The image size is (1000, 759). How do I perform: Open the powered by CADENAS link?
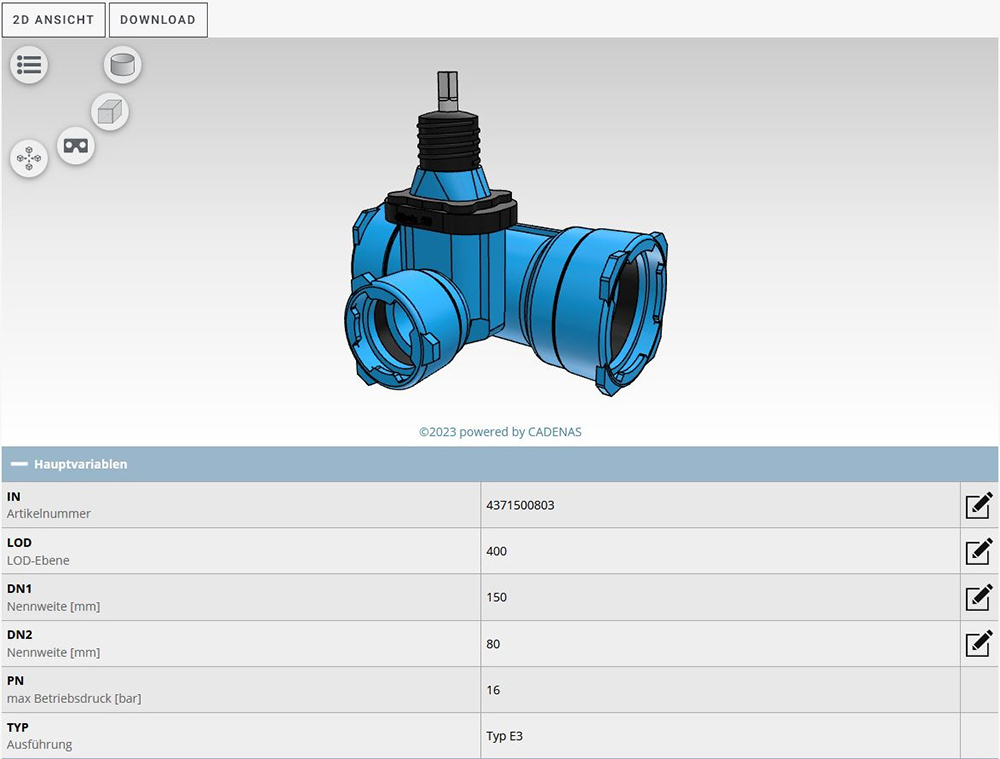point(500,432)
